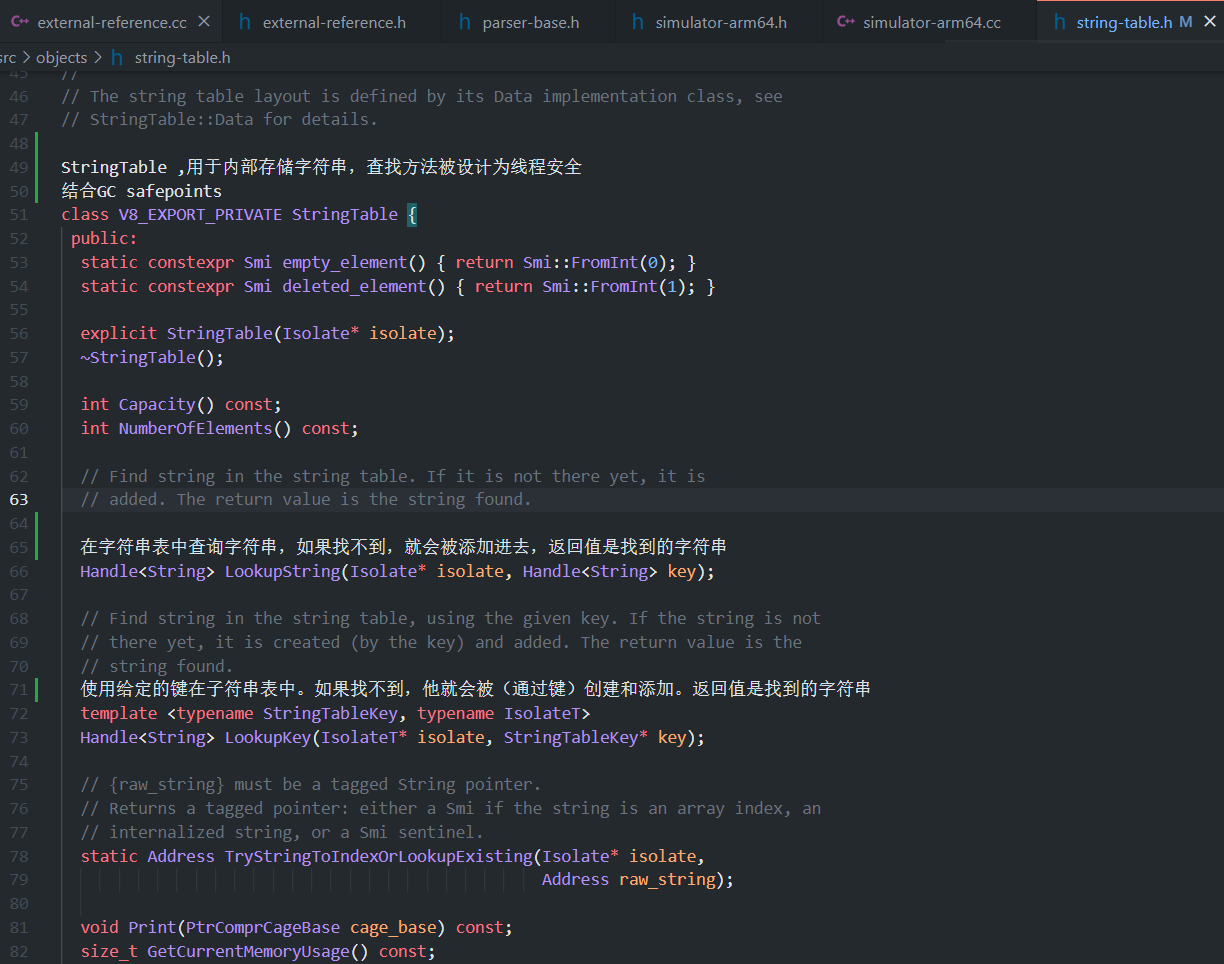The height and width of the screenshot is (964, 1224).
Task: Click the '结合GC safepoints' line
Action: click(x=141, y=191)
